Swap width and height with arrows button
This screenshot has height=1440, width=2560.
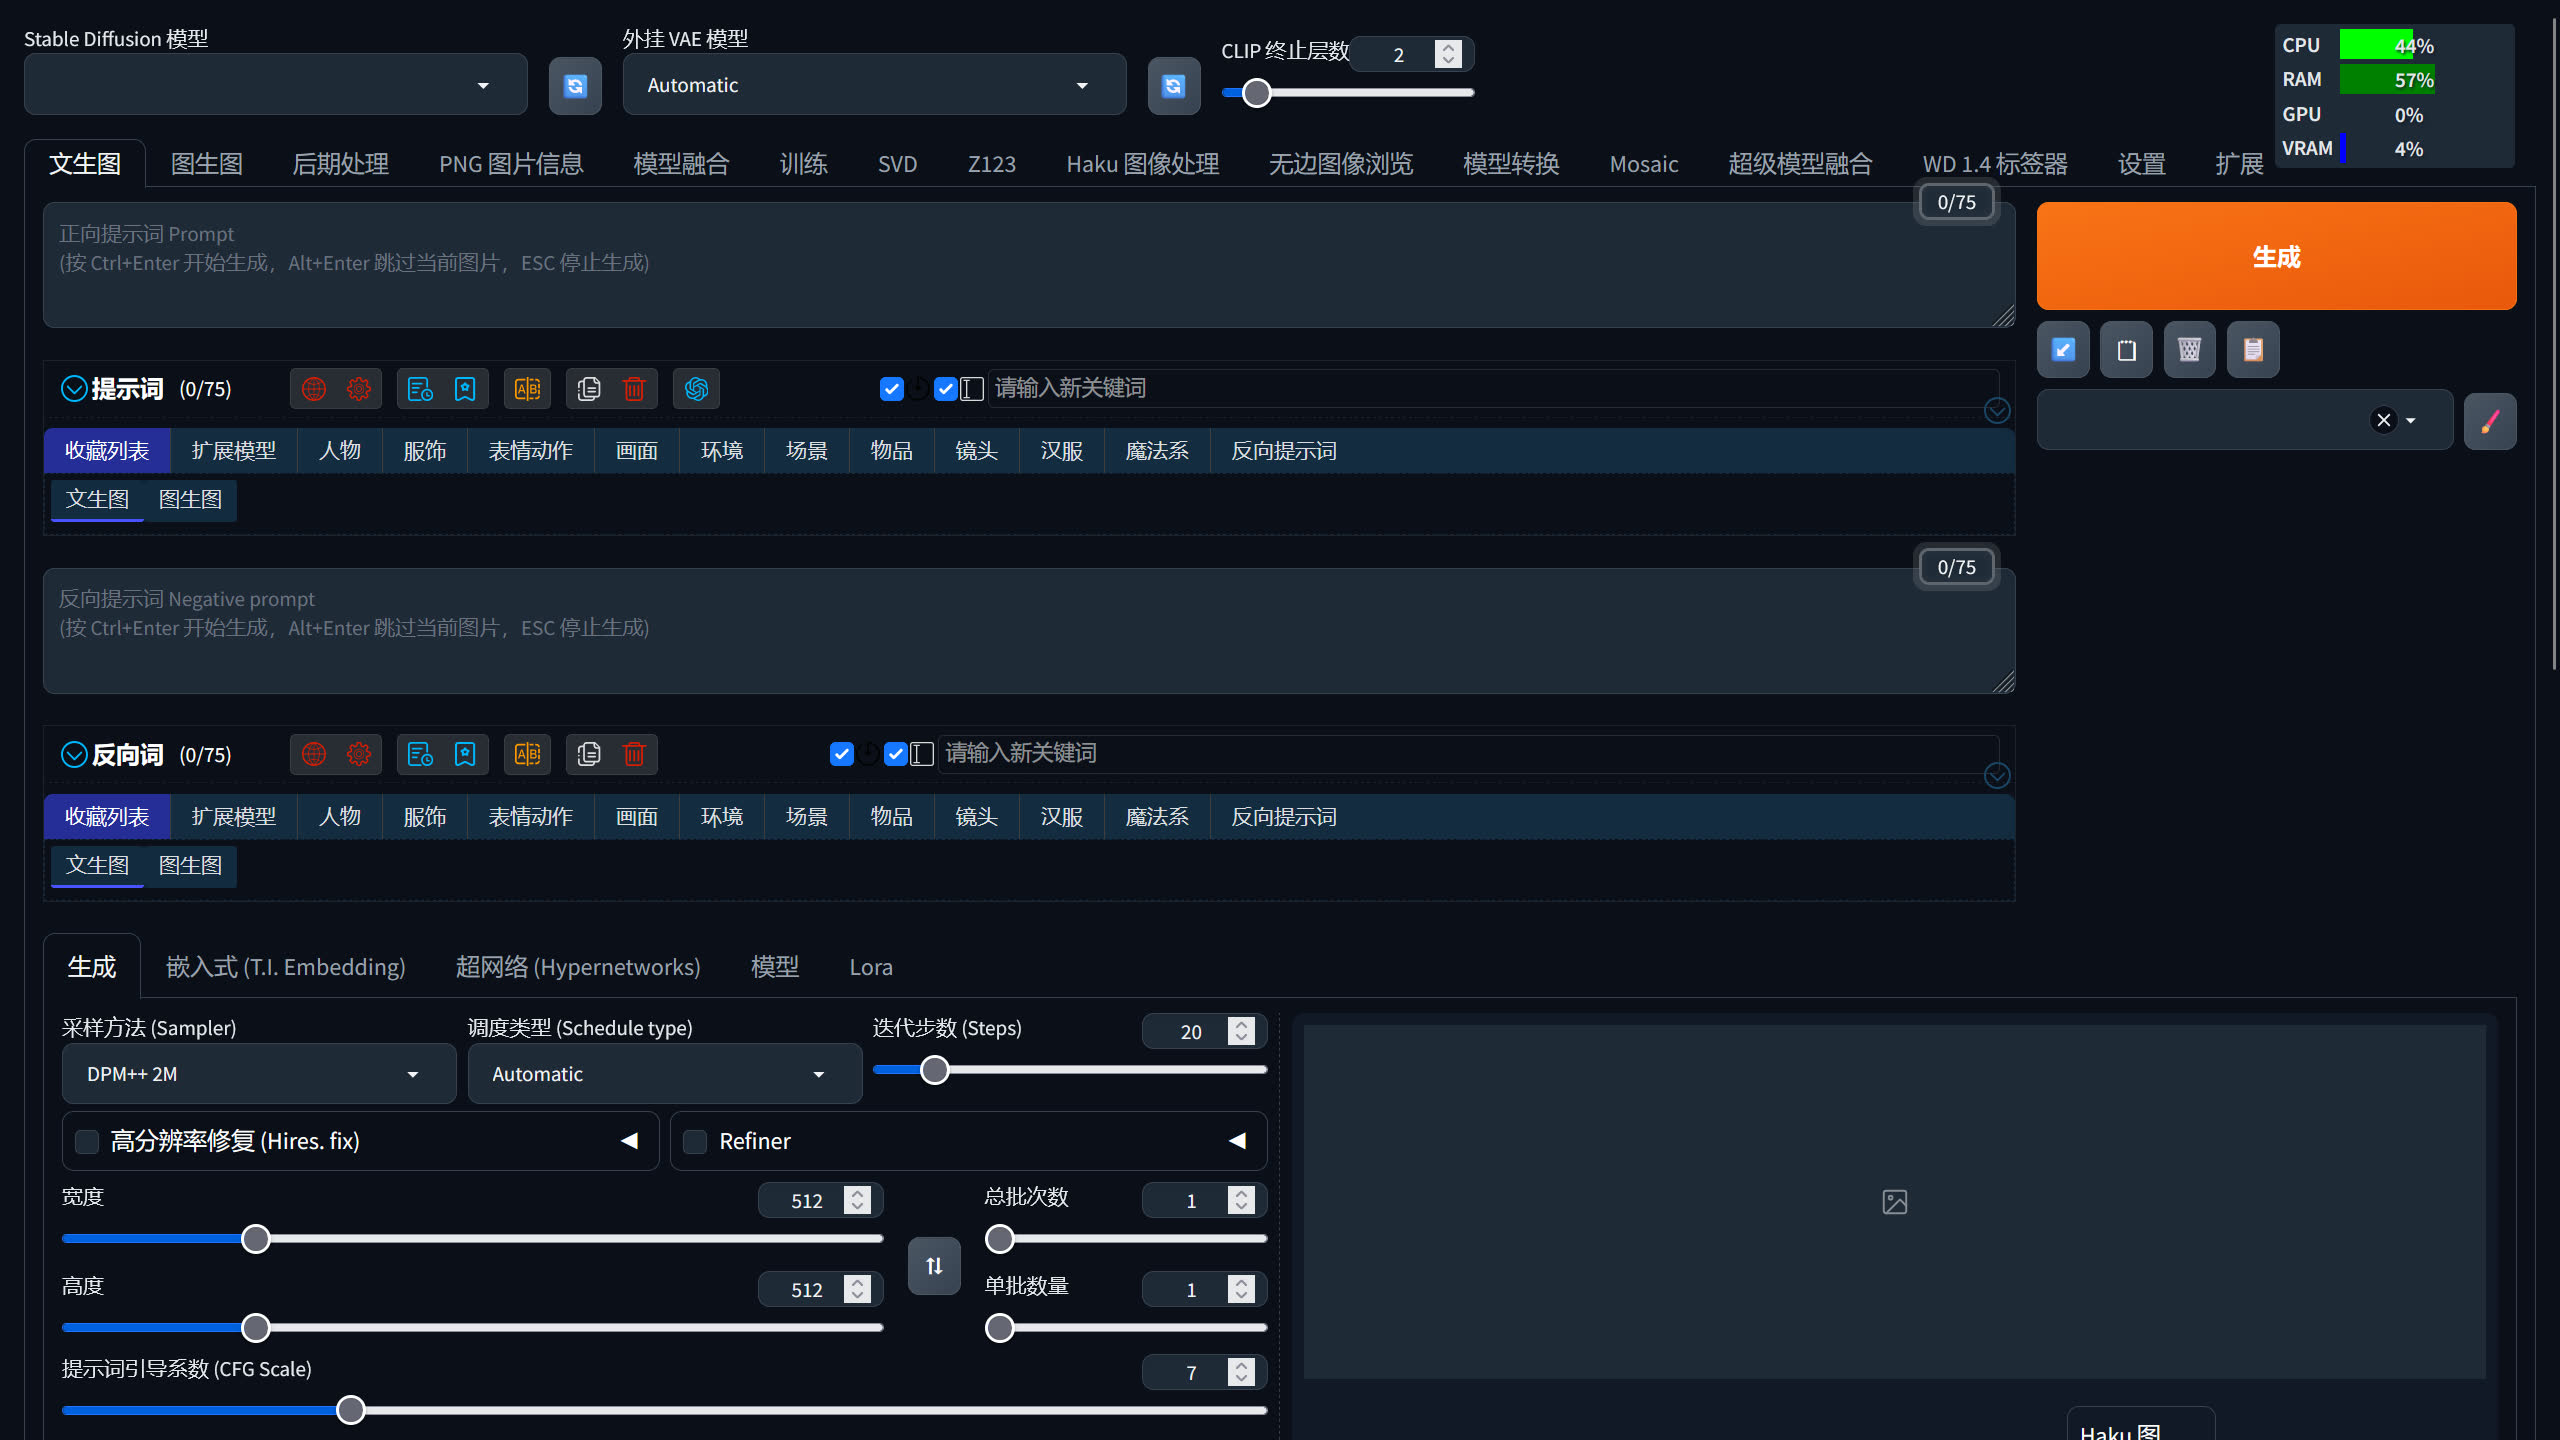point(934,1266)
